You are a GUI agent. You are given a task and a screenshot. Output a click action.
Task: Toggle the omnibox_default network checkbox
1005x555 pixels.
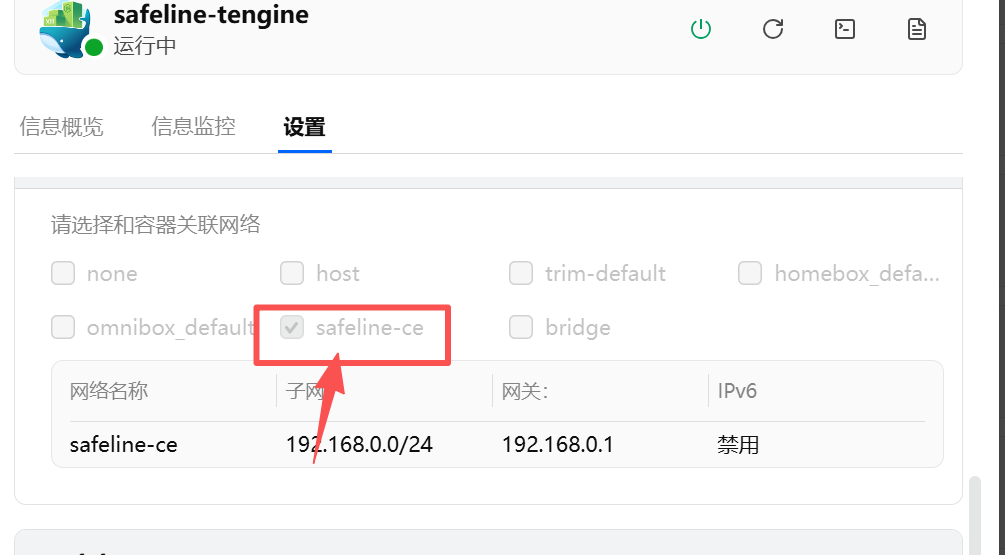[63, 327]
